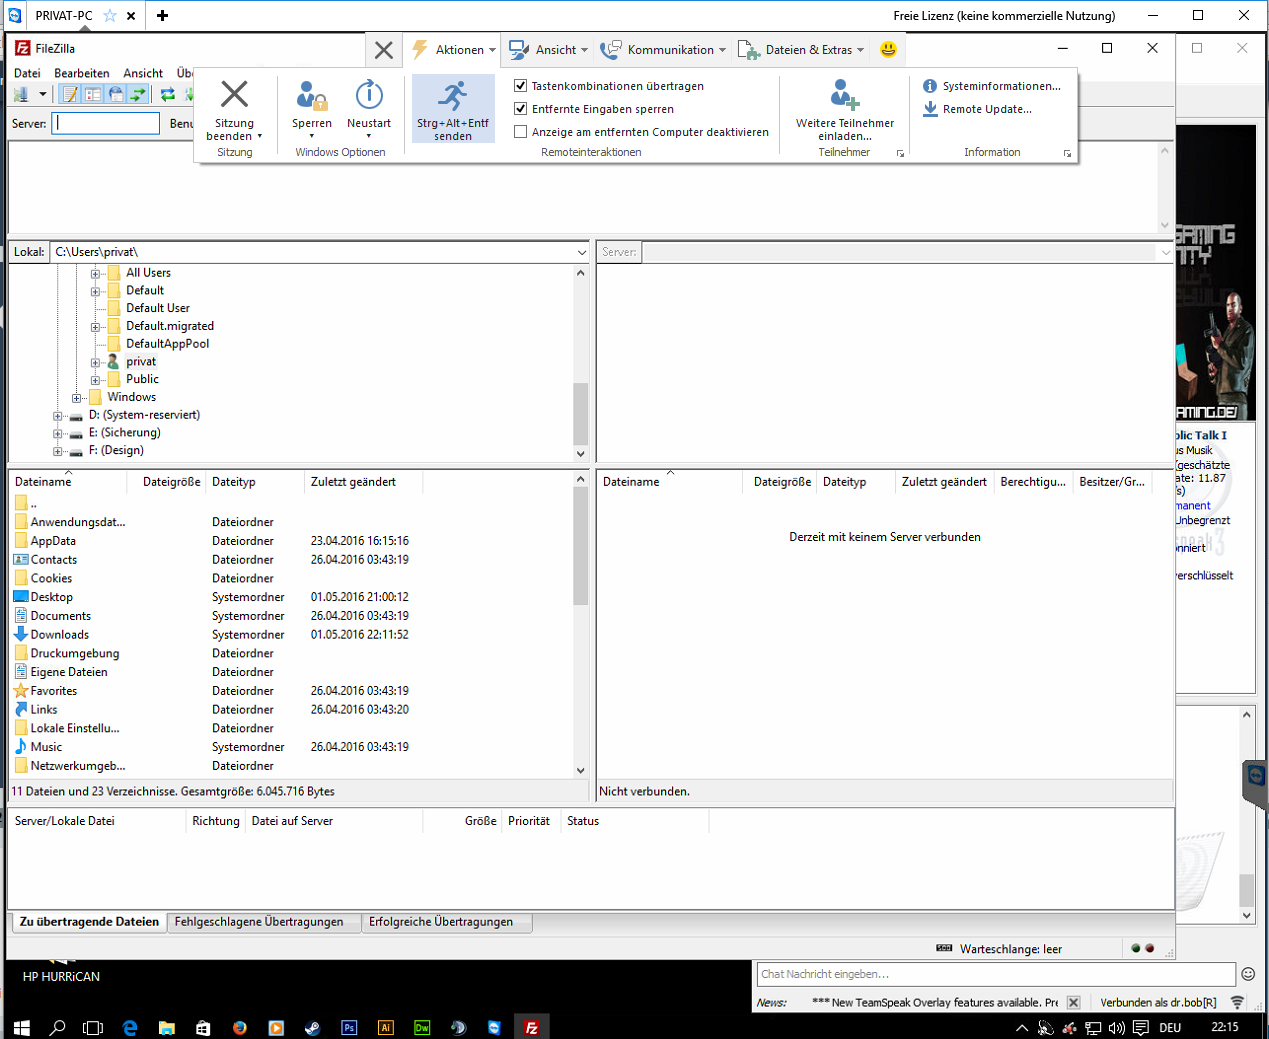This screenshot has height=1039, width=1269.
Task: Open FileZilla site manager toolbar icon
Action: tap(22, 94)
